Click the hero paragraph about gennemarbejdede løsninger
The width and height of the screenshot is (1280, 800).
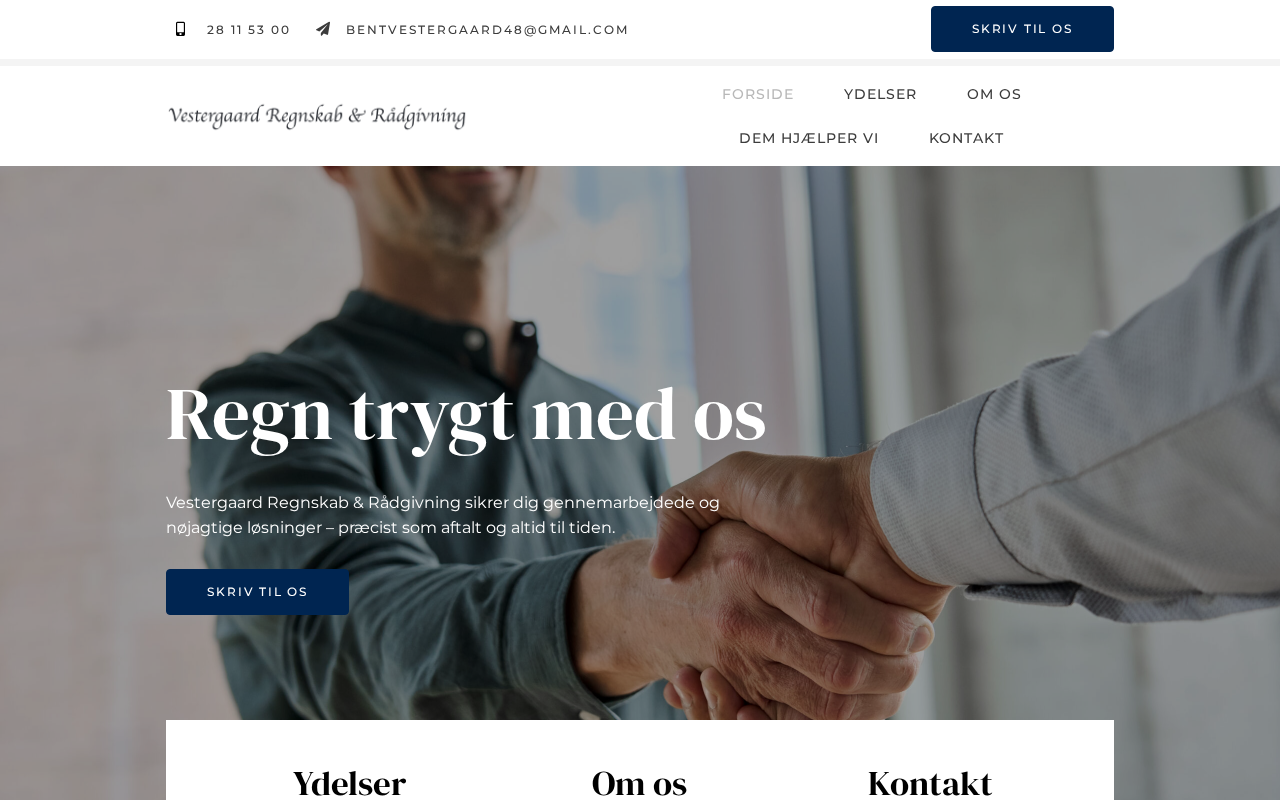click(x=443, y=515)
